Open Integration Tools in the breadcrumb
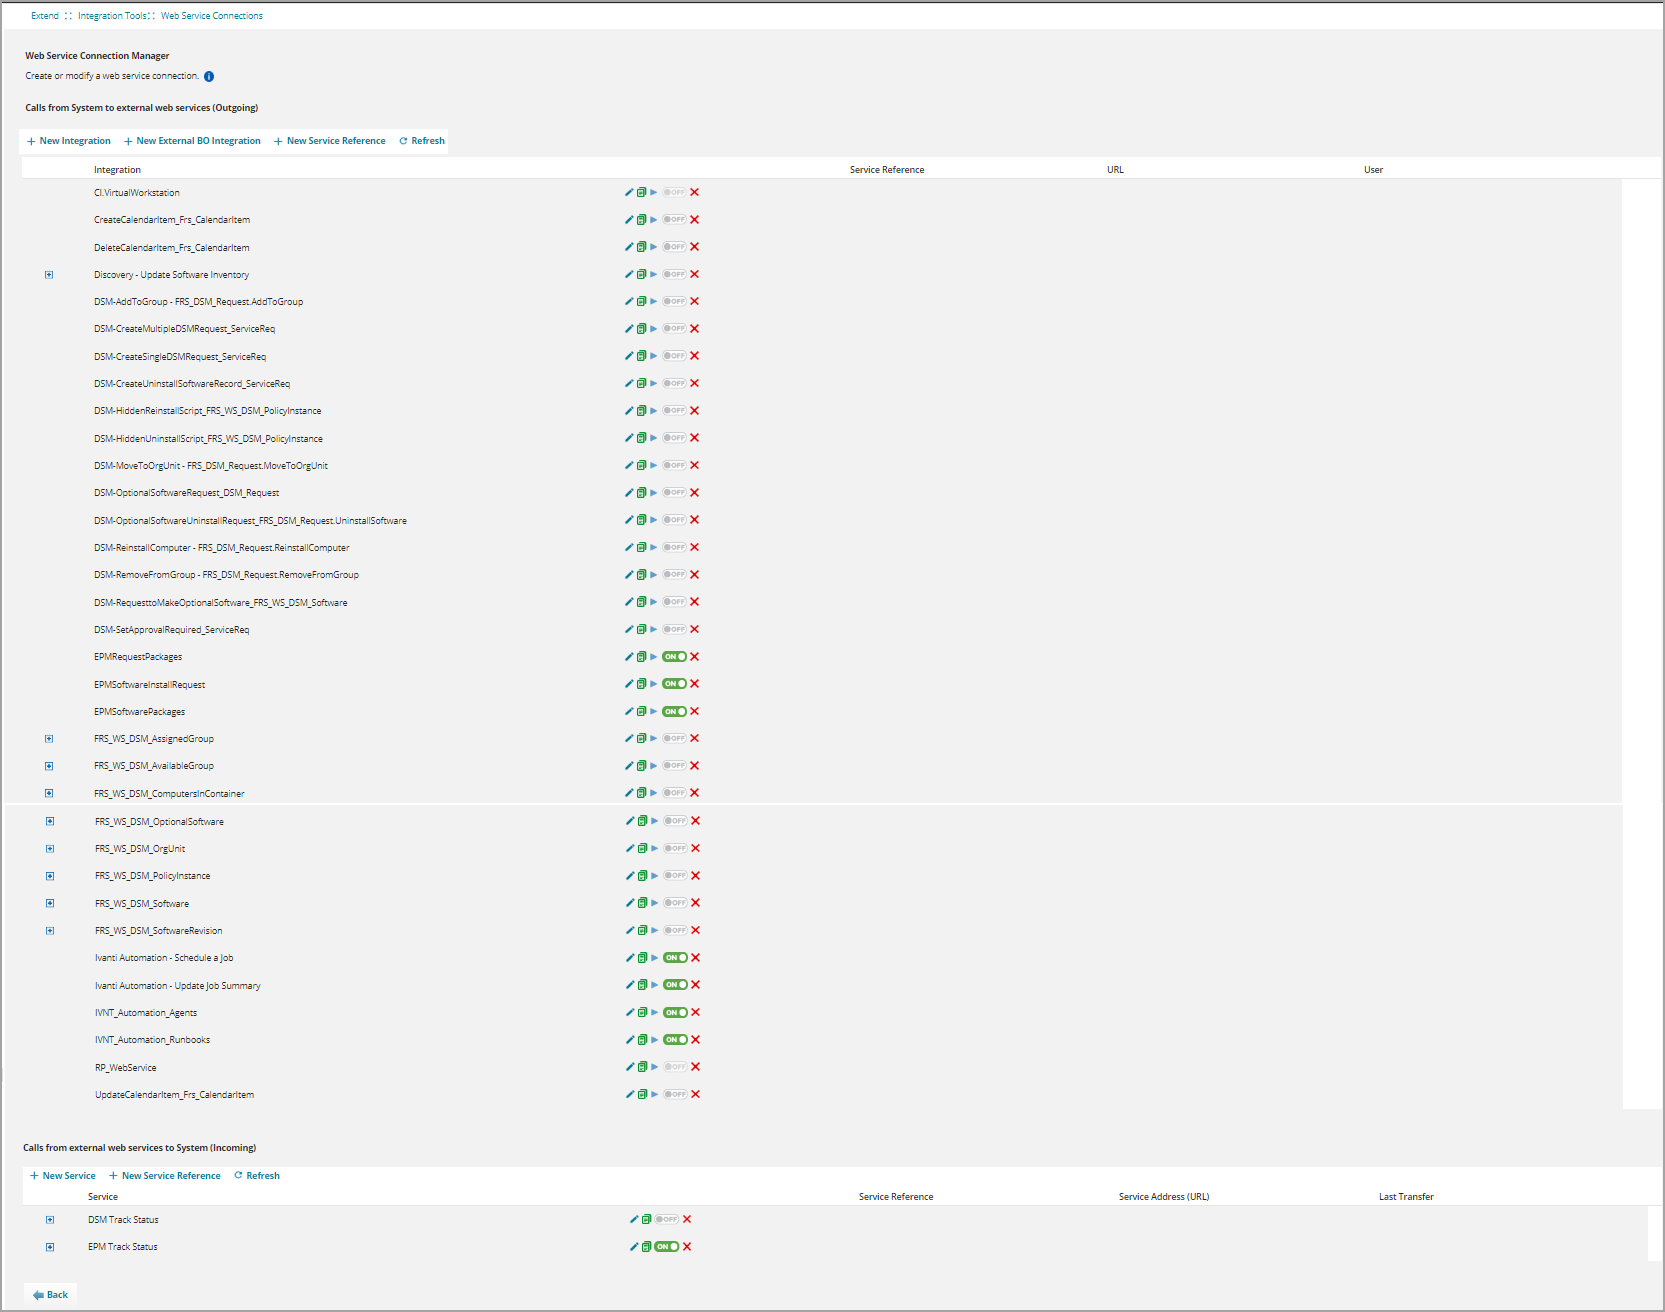 click(x=112, y=16)
